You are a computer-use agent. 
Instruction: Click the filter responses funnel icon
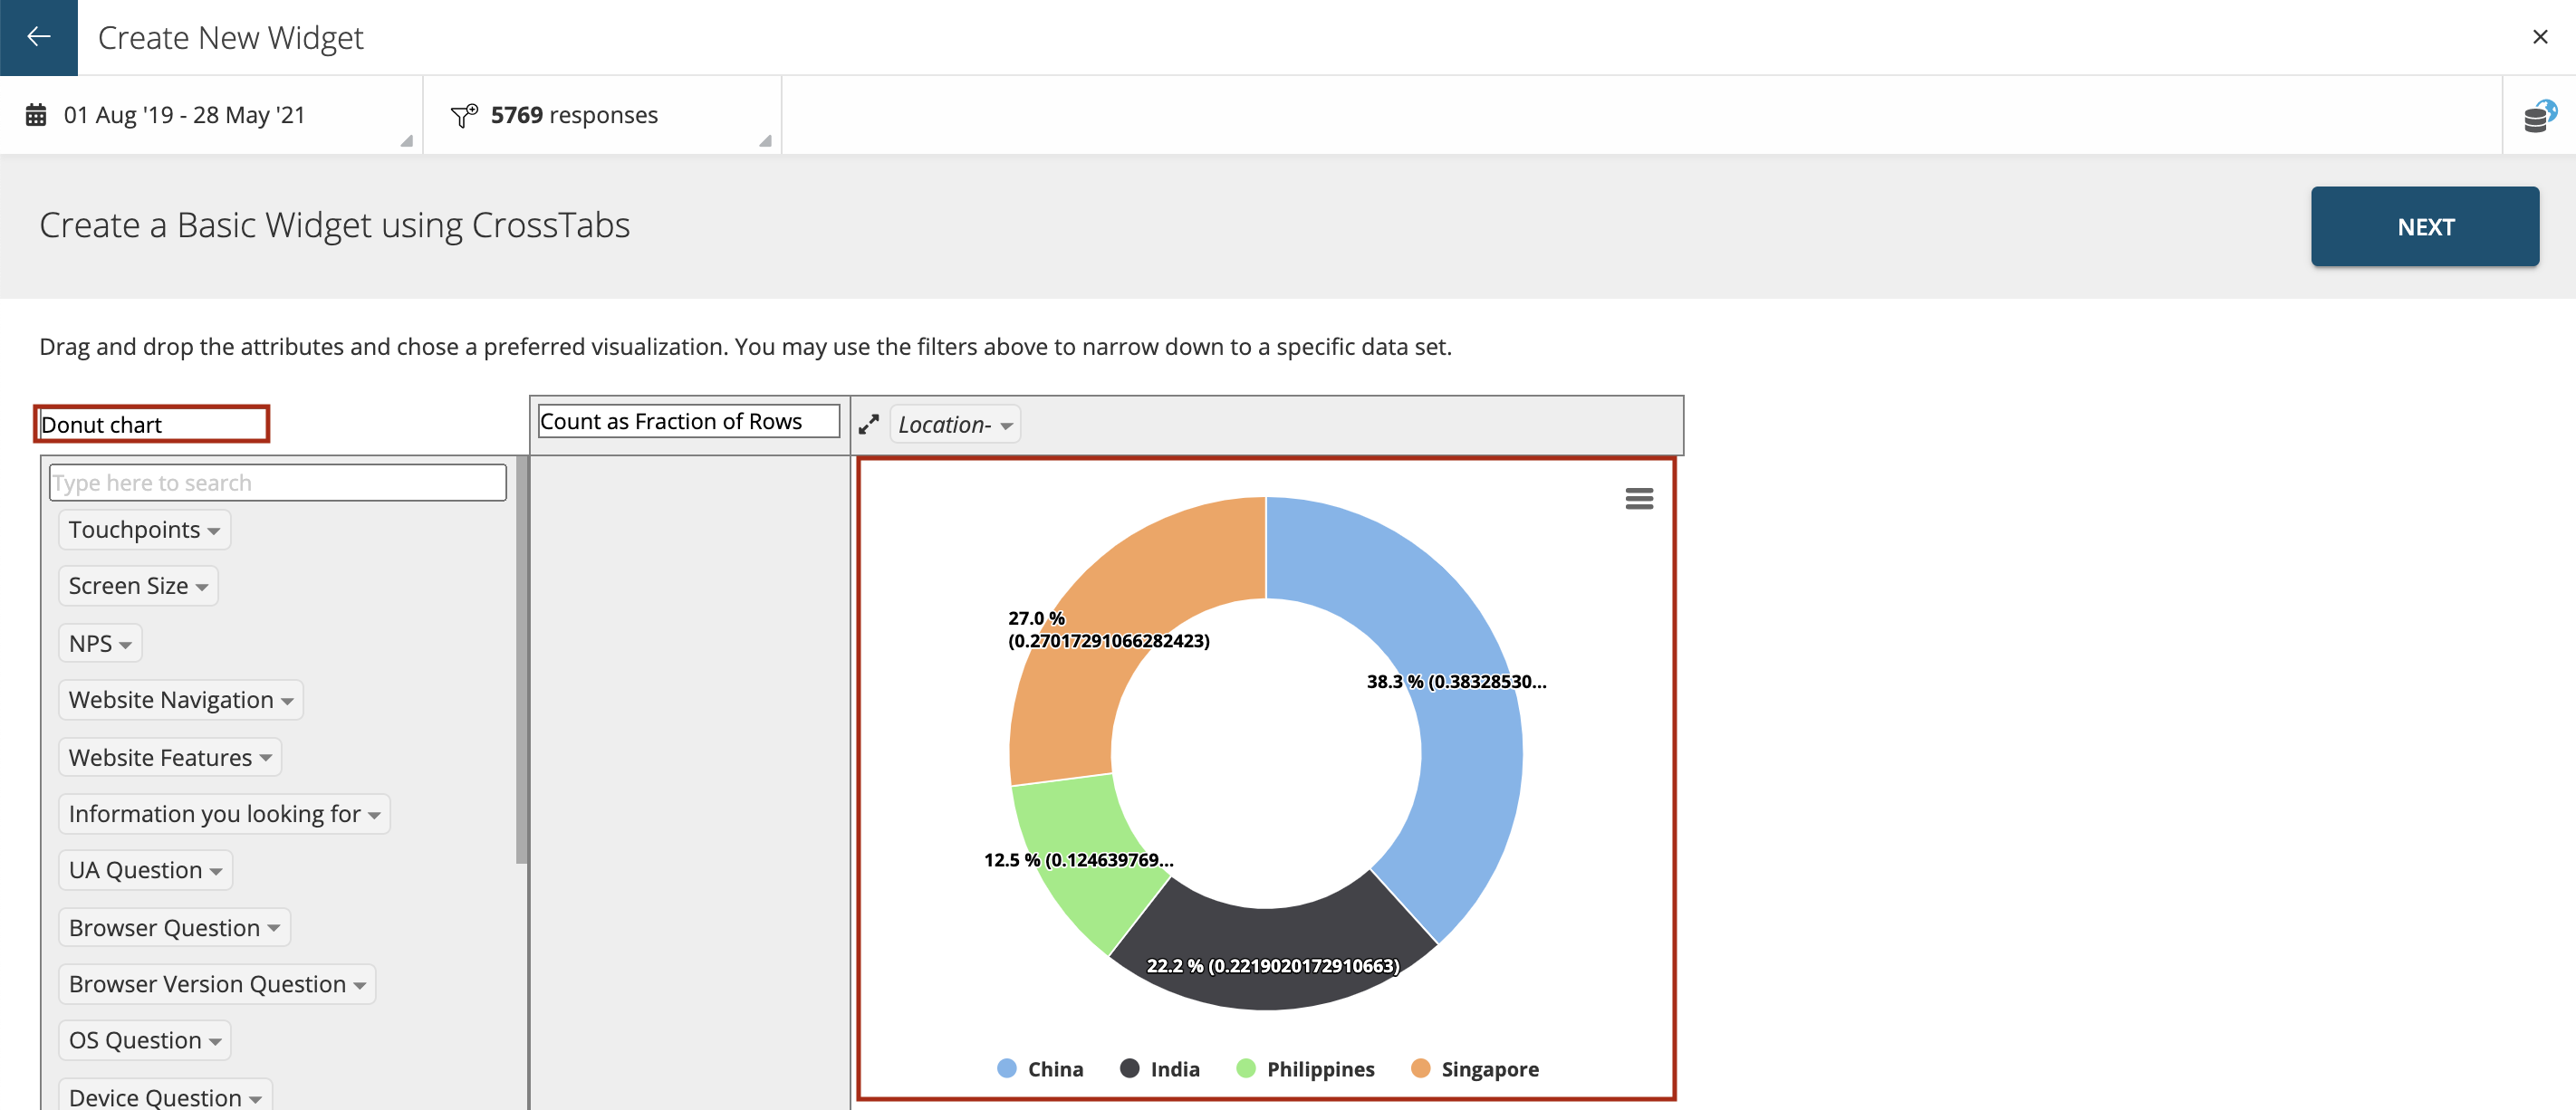coord(464,116)
